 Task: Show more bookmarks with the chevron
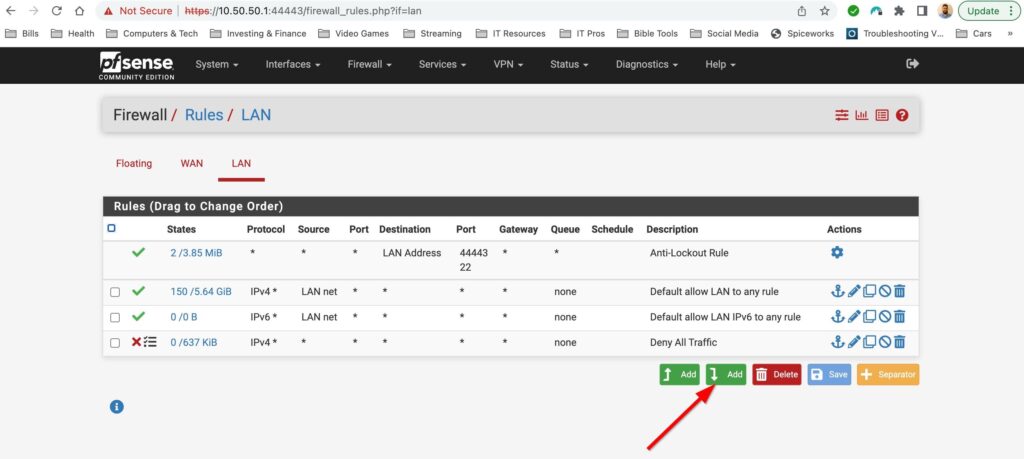tap(1010, 33)
